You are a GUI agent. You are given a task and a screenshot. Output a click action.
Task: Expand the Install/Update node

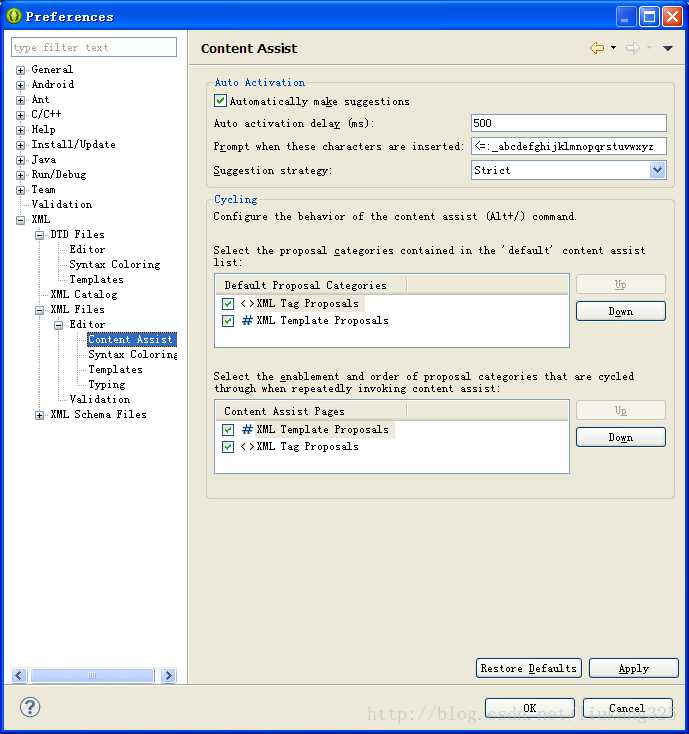(20, 145)
